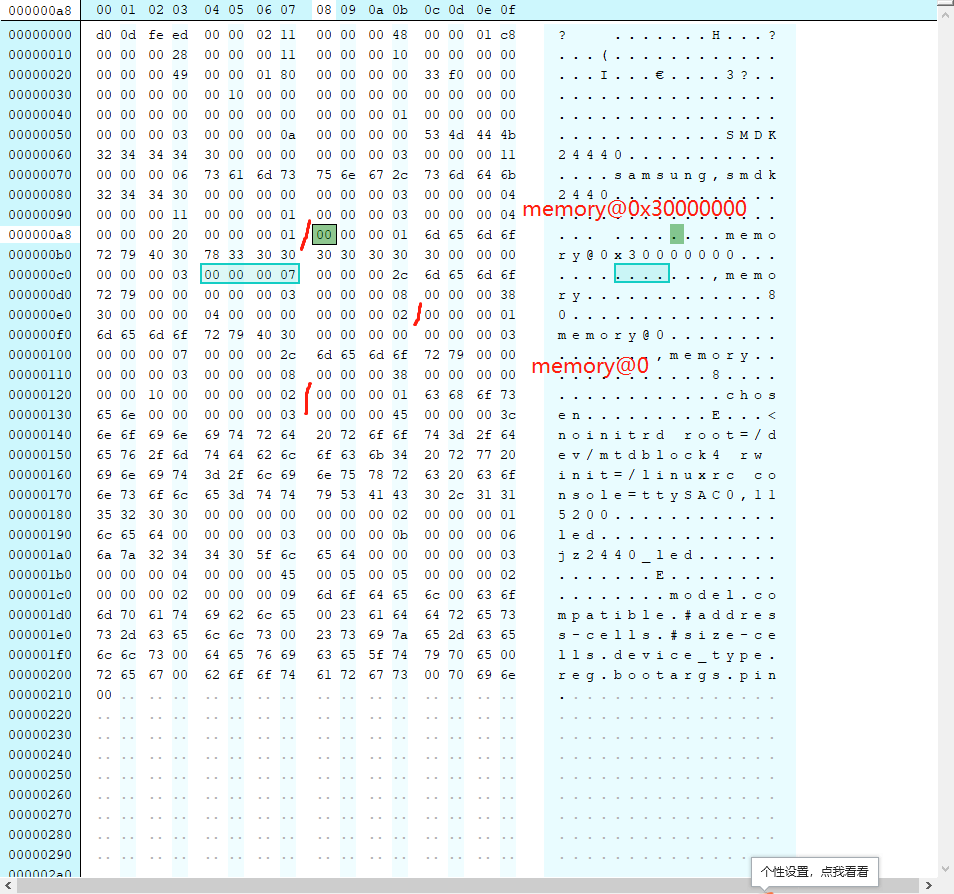Click the lls.device_type. ASCII text
The image size is (954, 894).
click(667, 655)
